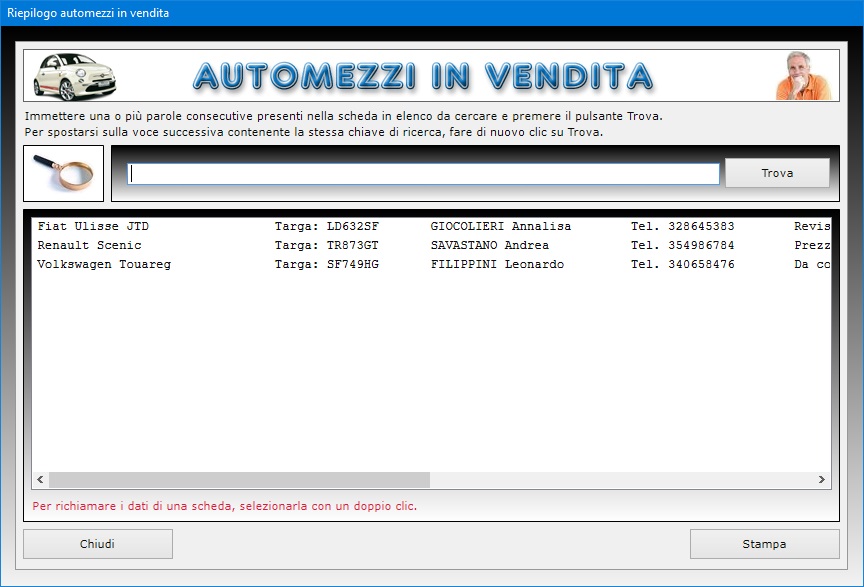
Task: Click owner name GIOCOLIERI Annalisa
Action: (500, 226)
